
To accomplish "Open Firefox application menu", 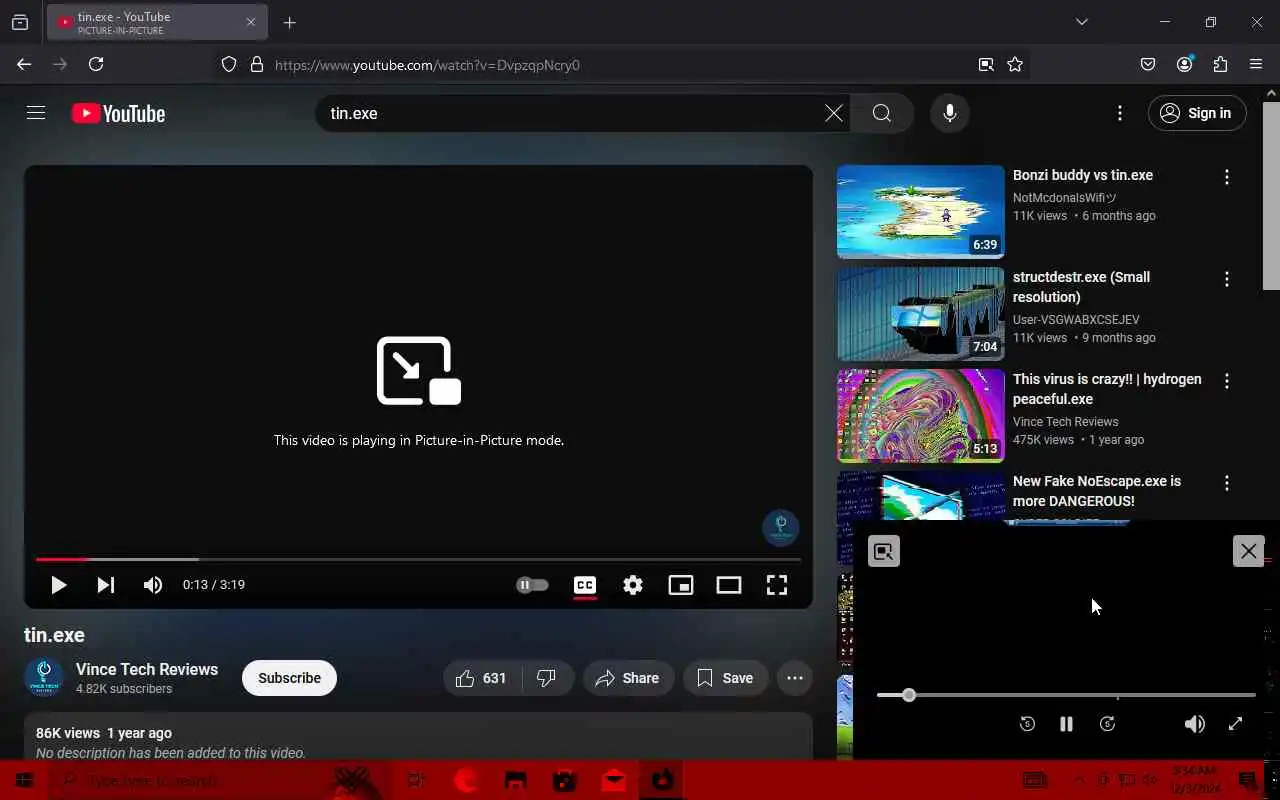I will pos(1256,64).
